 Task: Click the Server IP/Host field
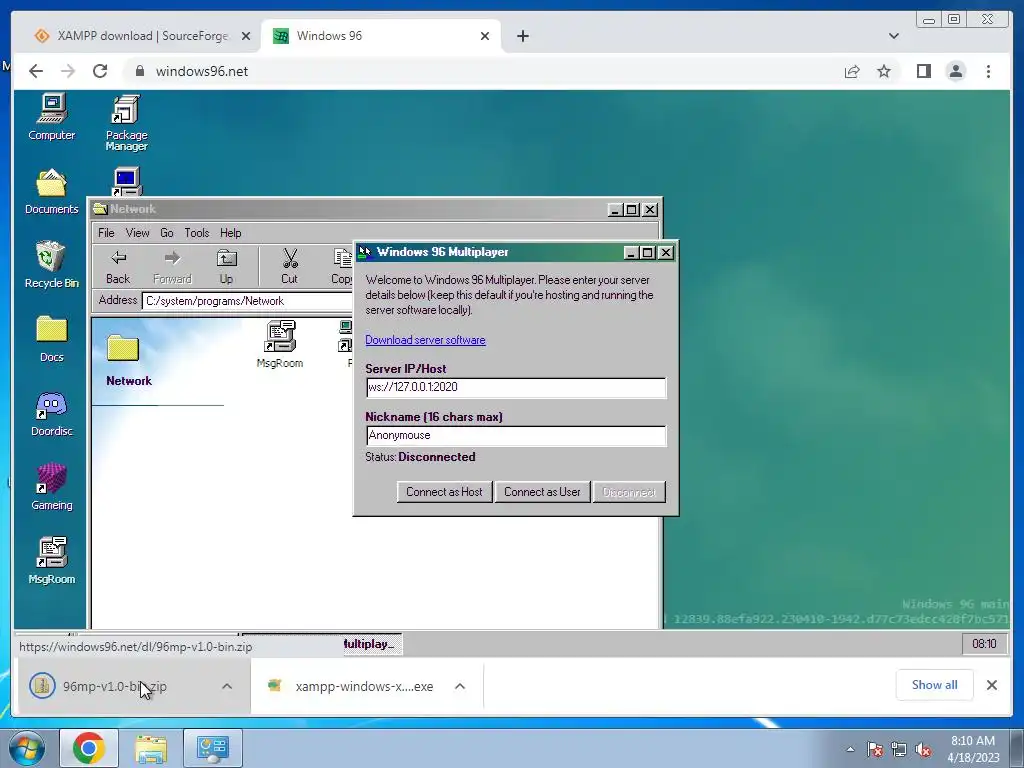coord(516,387)
